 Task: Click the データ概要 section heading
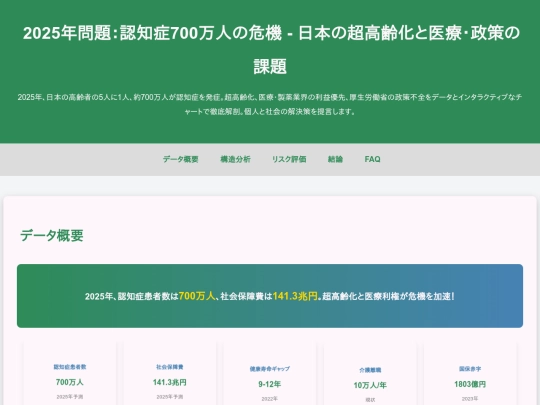pos(52,236)
